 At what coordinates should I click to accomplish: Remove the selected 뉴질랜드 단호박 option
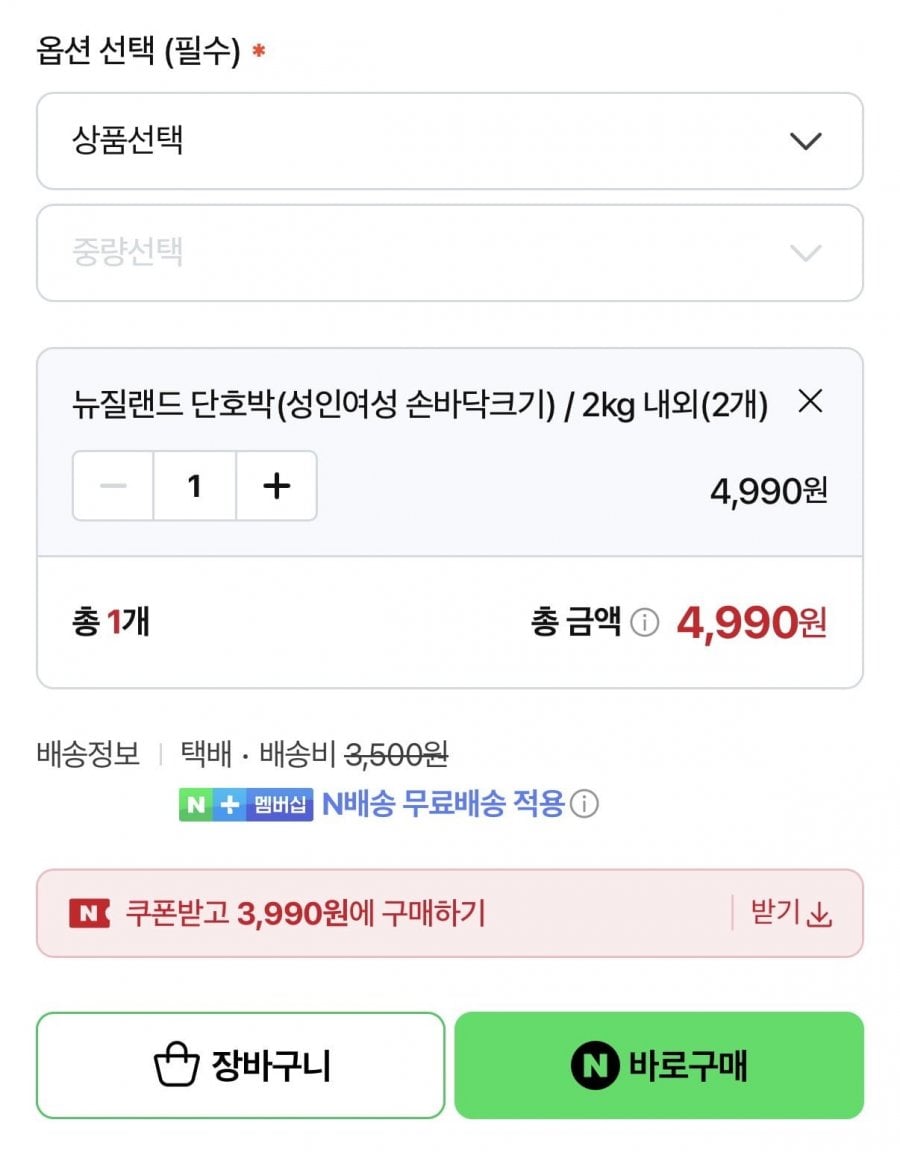pos(810,402)
